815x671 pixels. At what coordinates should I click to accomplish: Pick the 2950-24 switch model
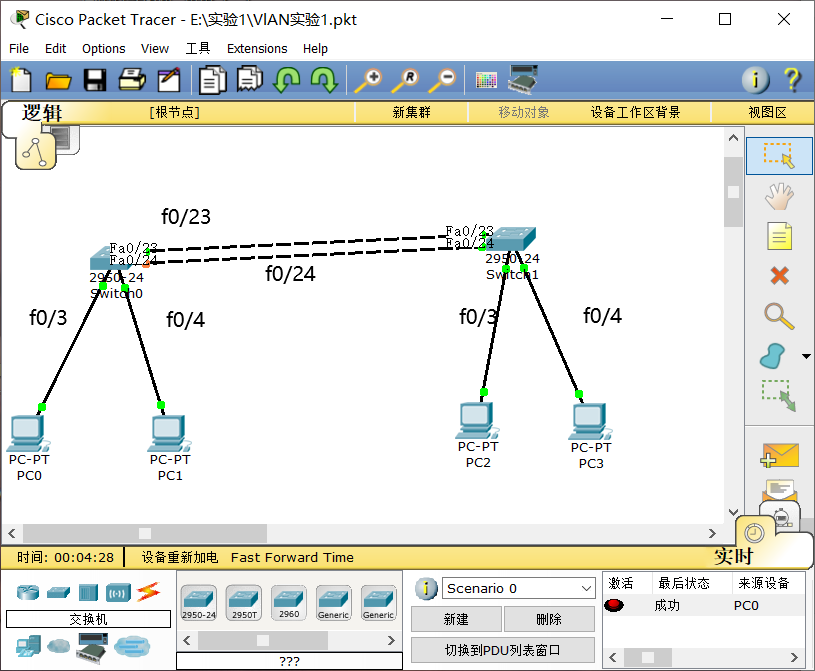(x=199, y=603)
